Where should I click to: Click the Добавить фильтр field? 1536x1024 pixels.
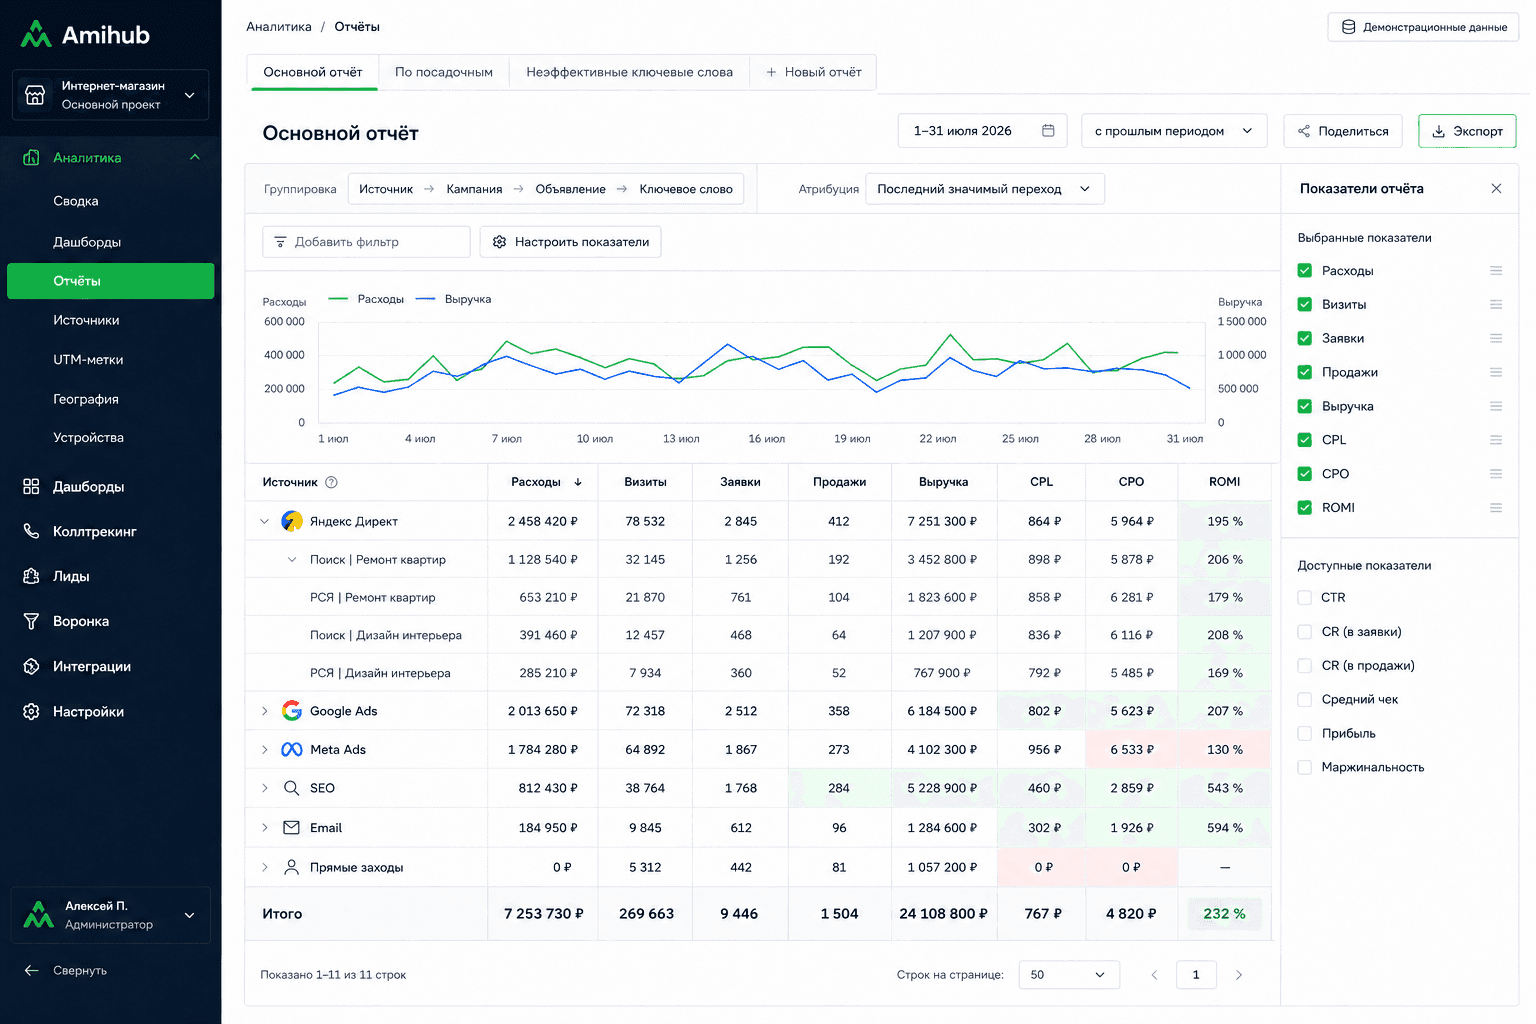pos(366,242)
